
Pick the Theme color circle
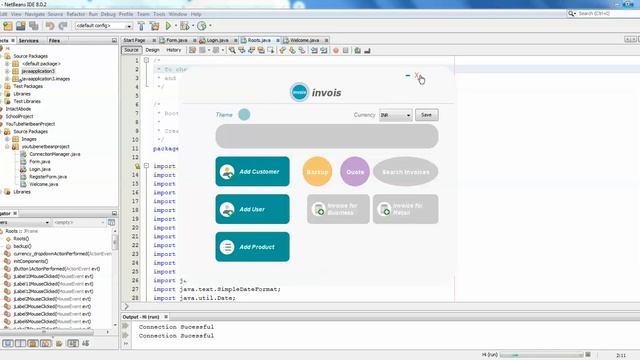pyautogui.click(x=244, y=115)
